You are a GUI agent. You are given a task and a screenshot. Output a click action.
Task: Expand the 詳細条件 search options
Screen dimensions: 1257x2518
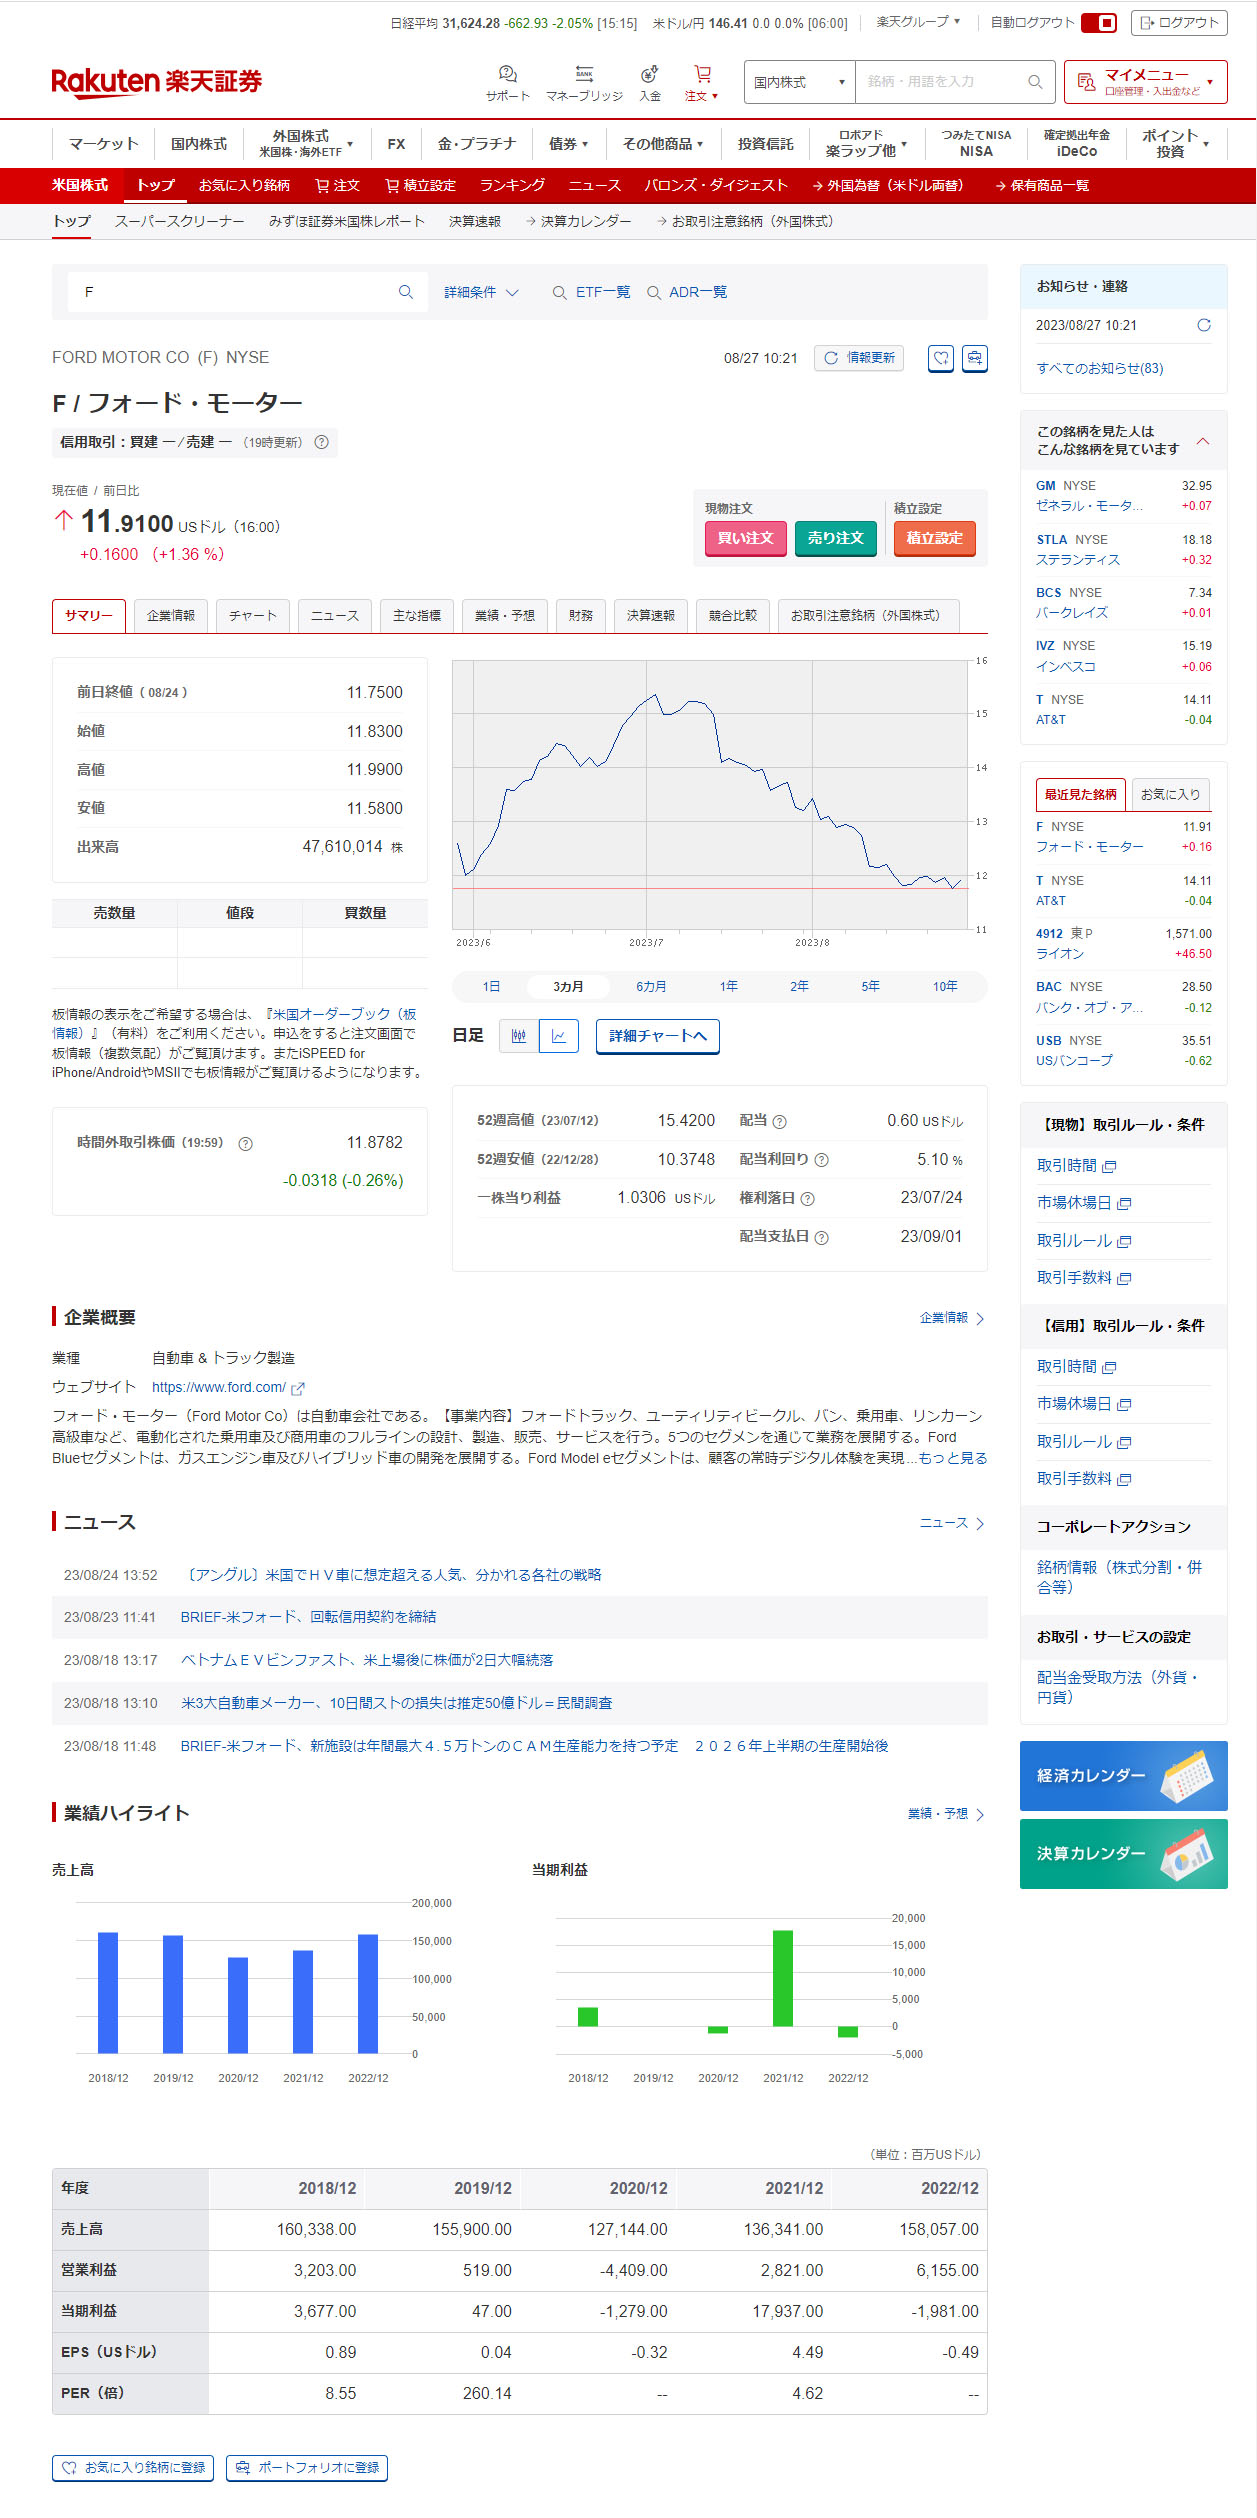pos(481,292)
